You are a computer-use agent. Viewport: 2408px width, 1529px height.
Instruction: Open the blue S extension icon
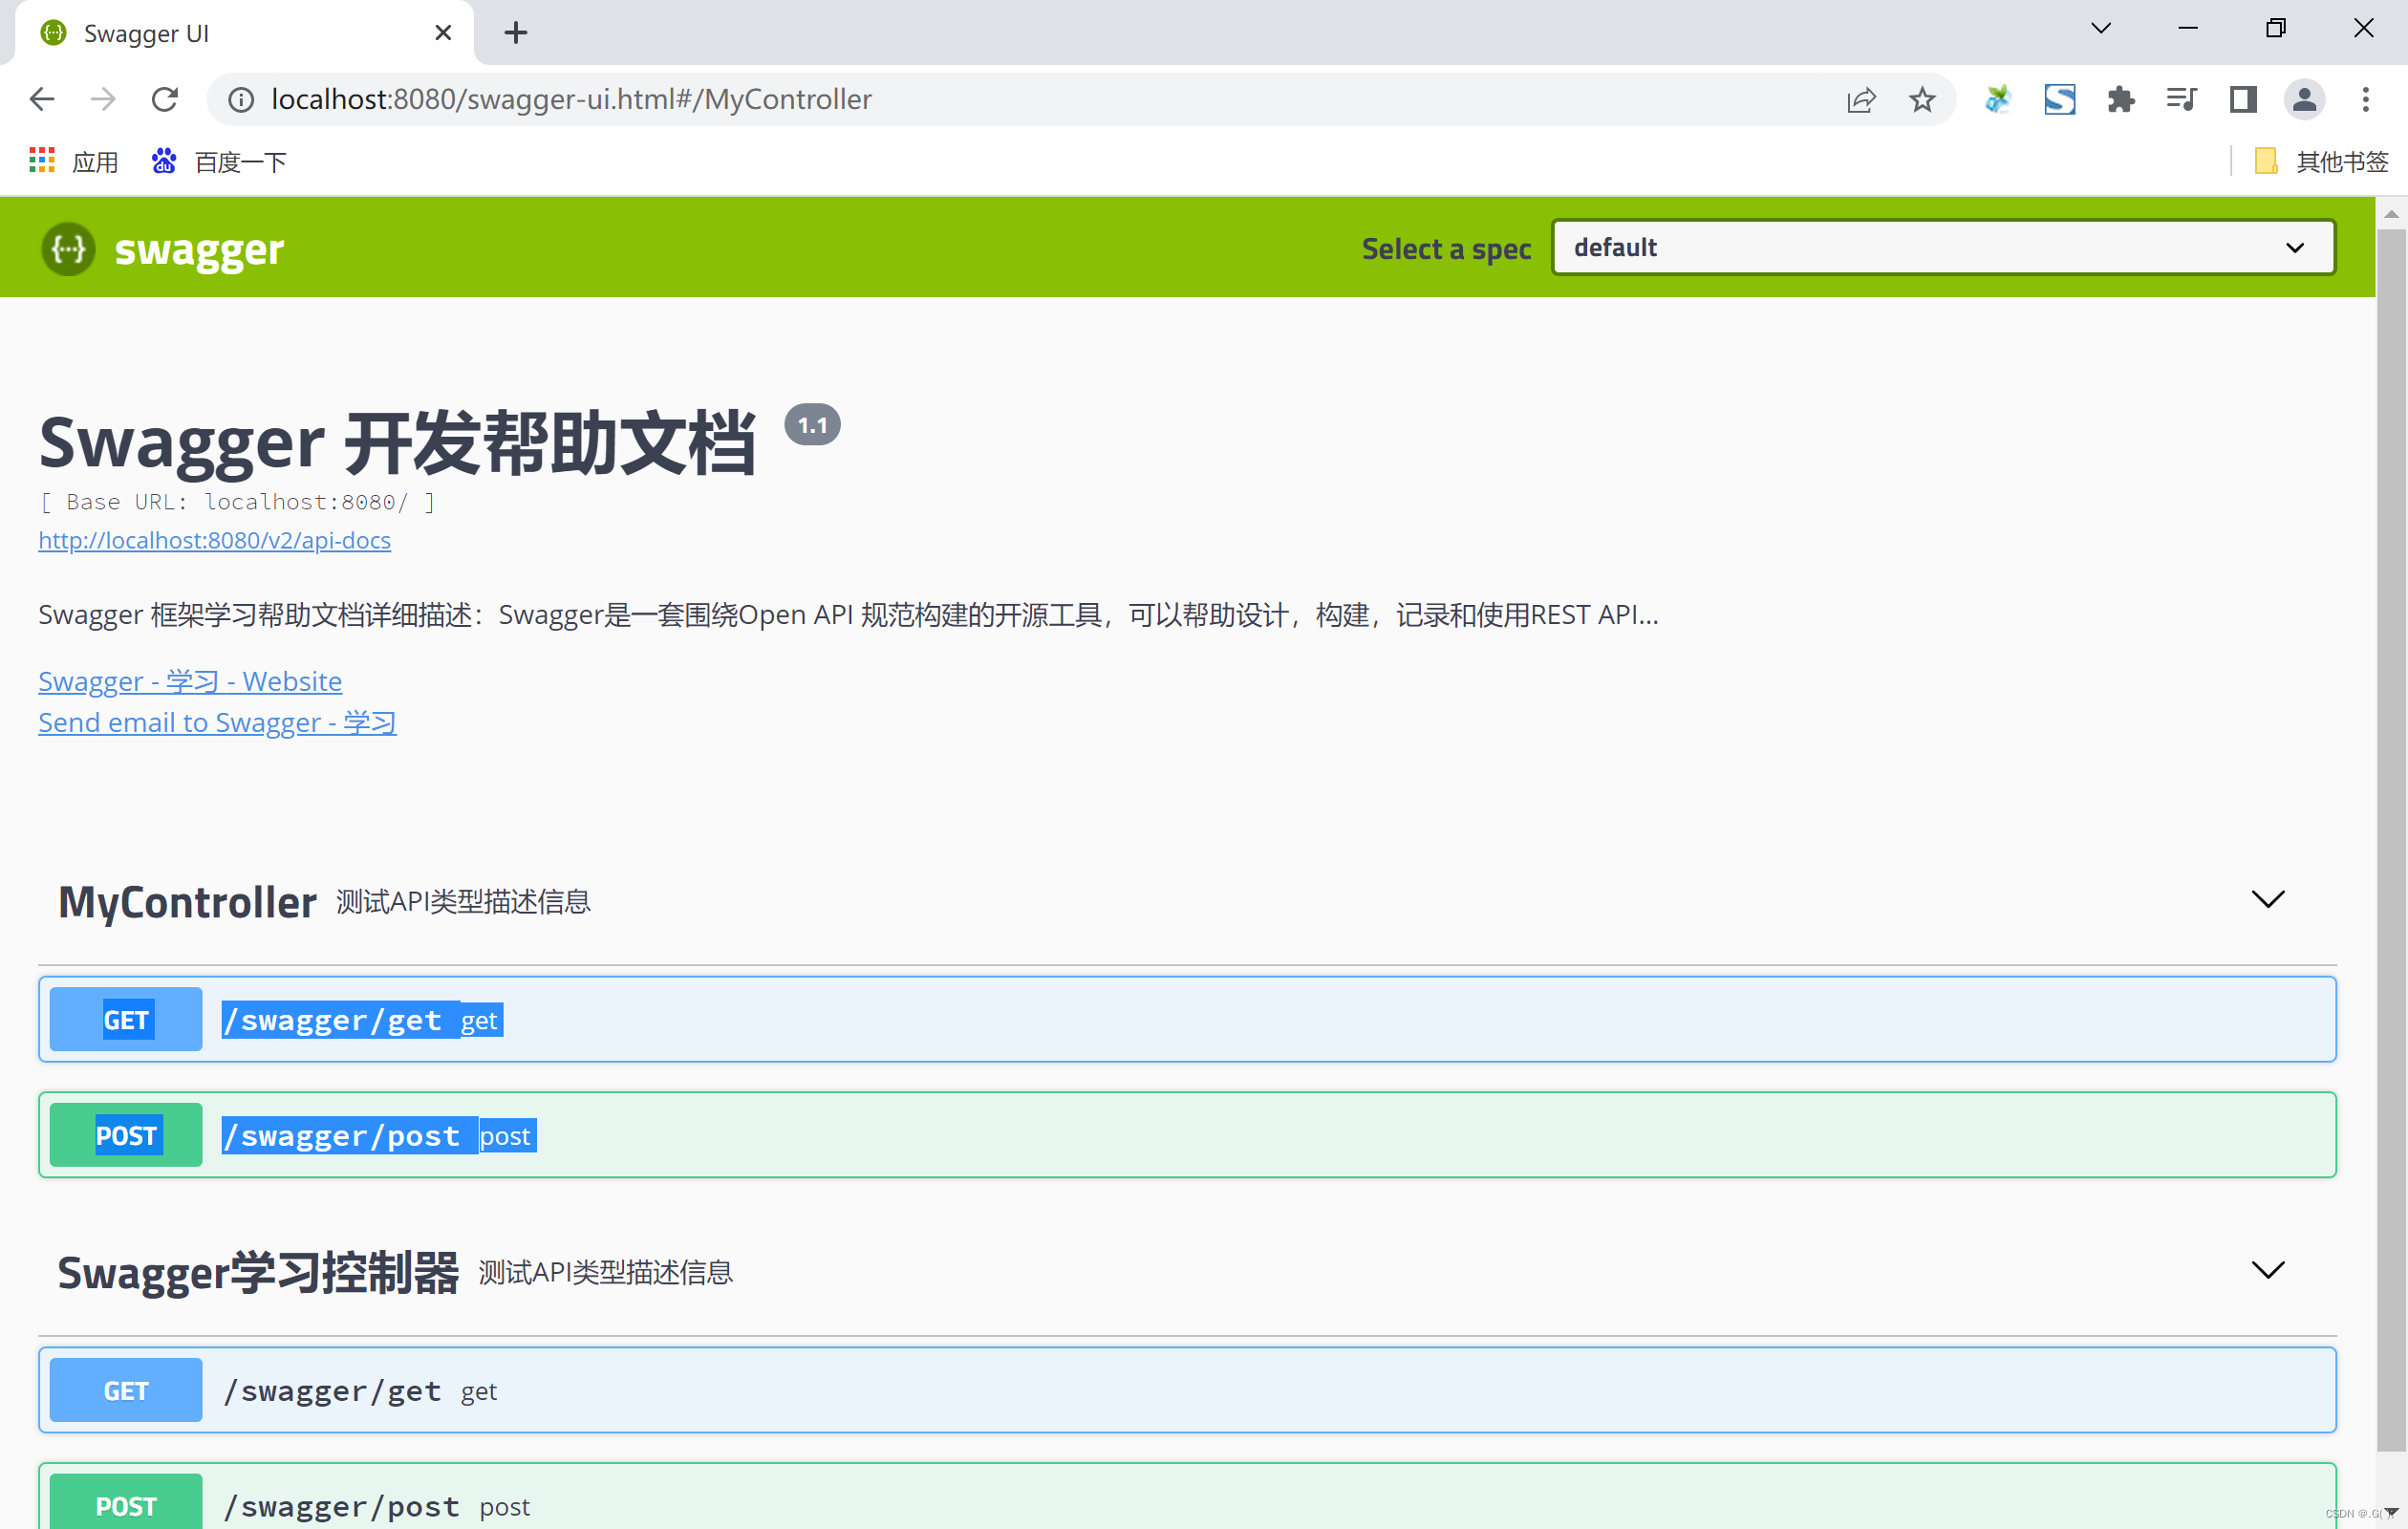coord(2060,99)
